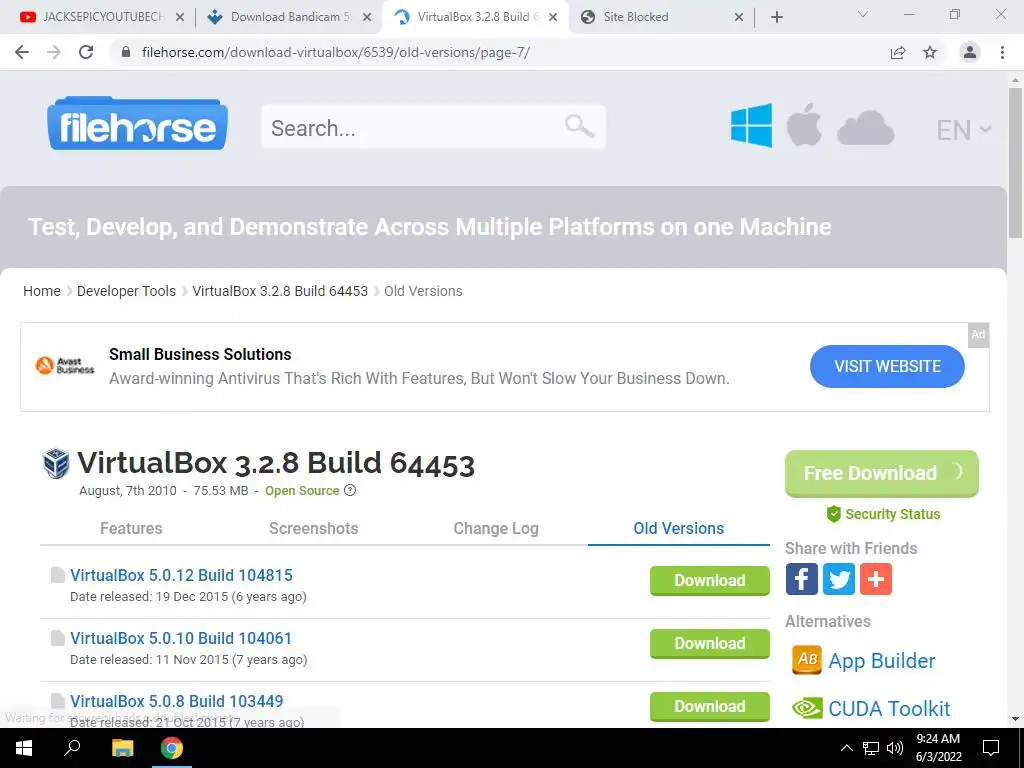1024x768 pixels.
Task: Open the VirtualBox 3.2.8 Build 64453 breadcrumb
Action: click(280, 291)
